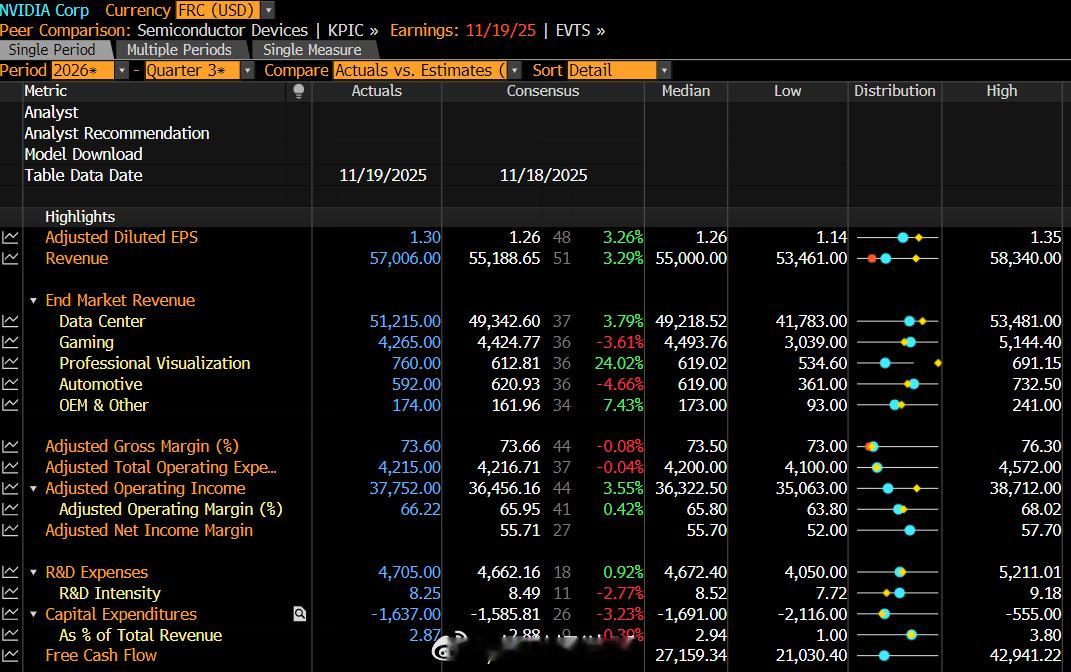This screenshot has height=672, width=1071.
Task: Click the Model Download row label
Action: 83,154
